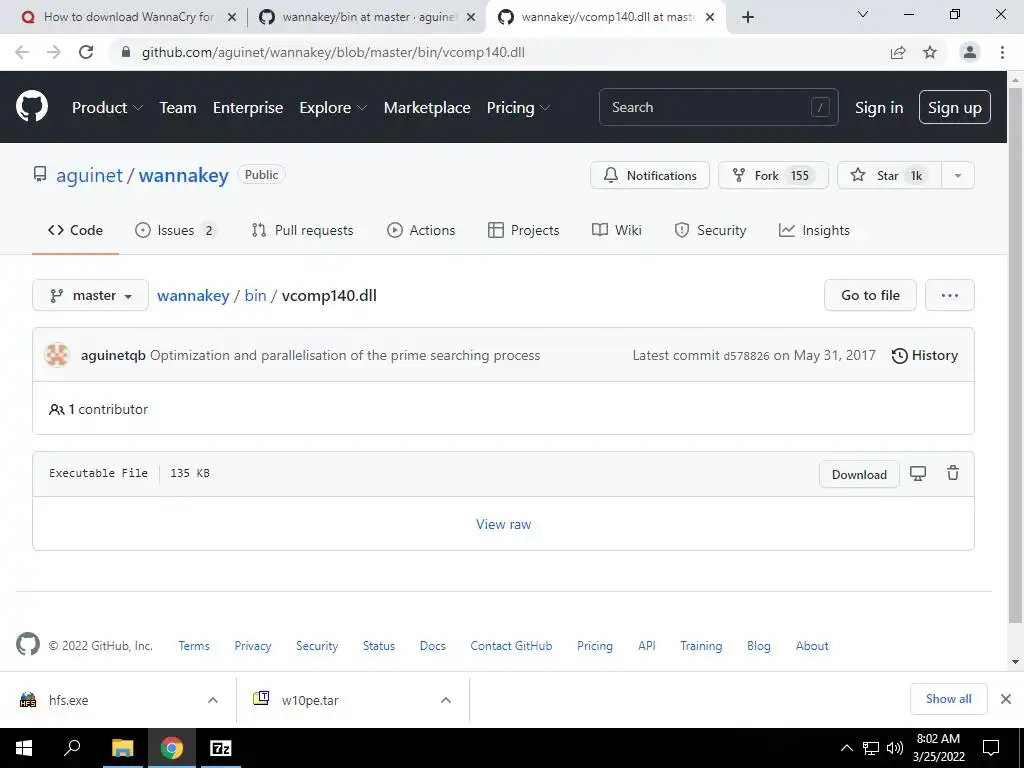Click the volume speaker tray icon
1024x768 pixels.
point(895,748)
